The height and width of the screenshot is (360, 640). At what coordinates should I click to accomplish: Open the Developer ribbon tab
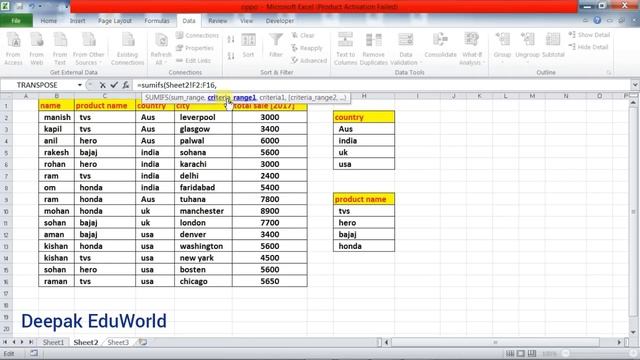point(280,20)
